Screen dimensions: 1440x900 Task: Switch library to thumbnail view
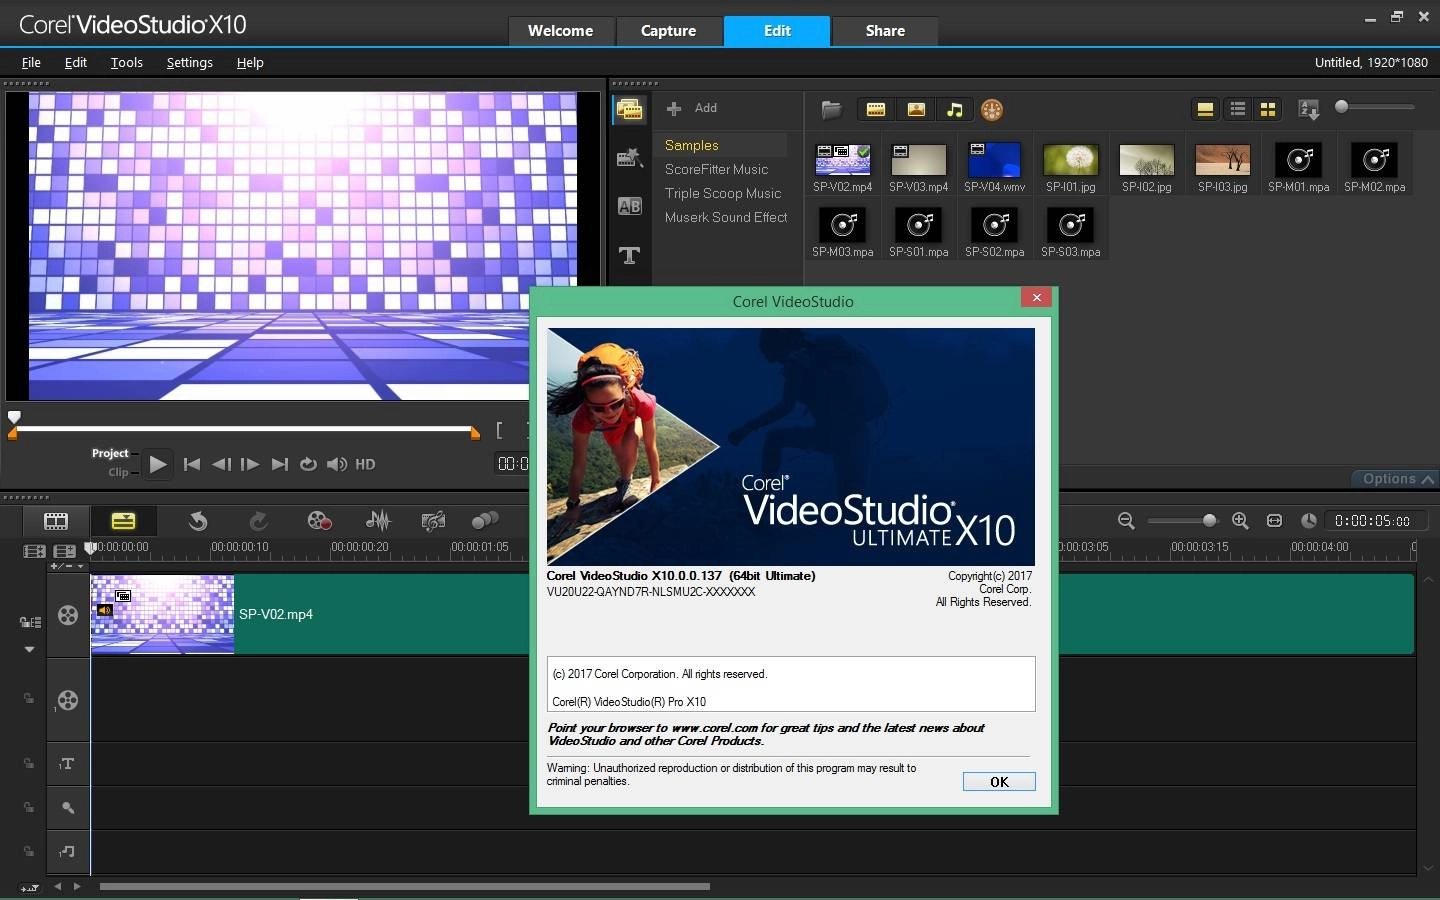pos(1268,110)
